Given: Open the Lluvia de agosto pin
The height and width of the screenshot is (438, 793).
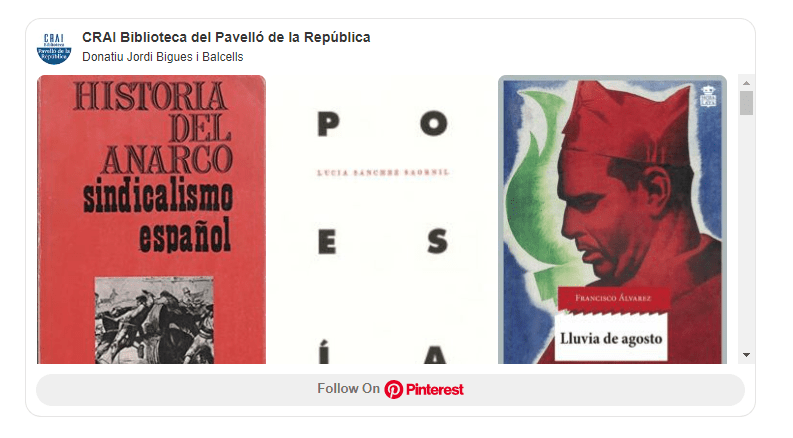Looking at the screenshot, I should coord(612,220).
